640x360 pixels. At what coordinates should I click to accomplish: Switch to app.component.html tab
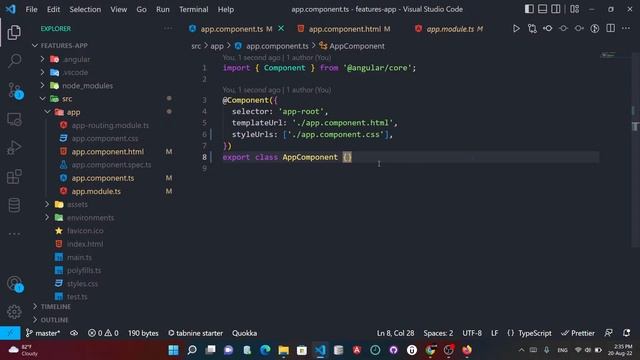click(x=344, y=29)
